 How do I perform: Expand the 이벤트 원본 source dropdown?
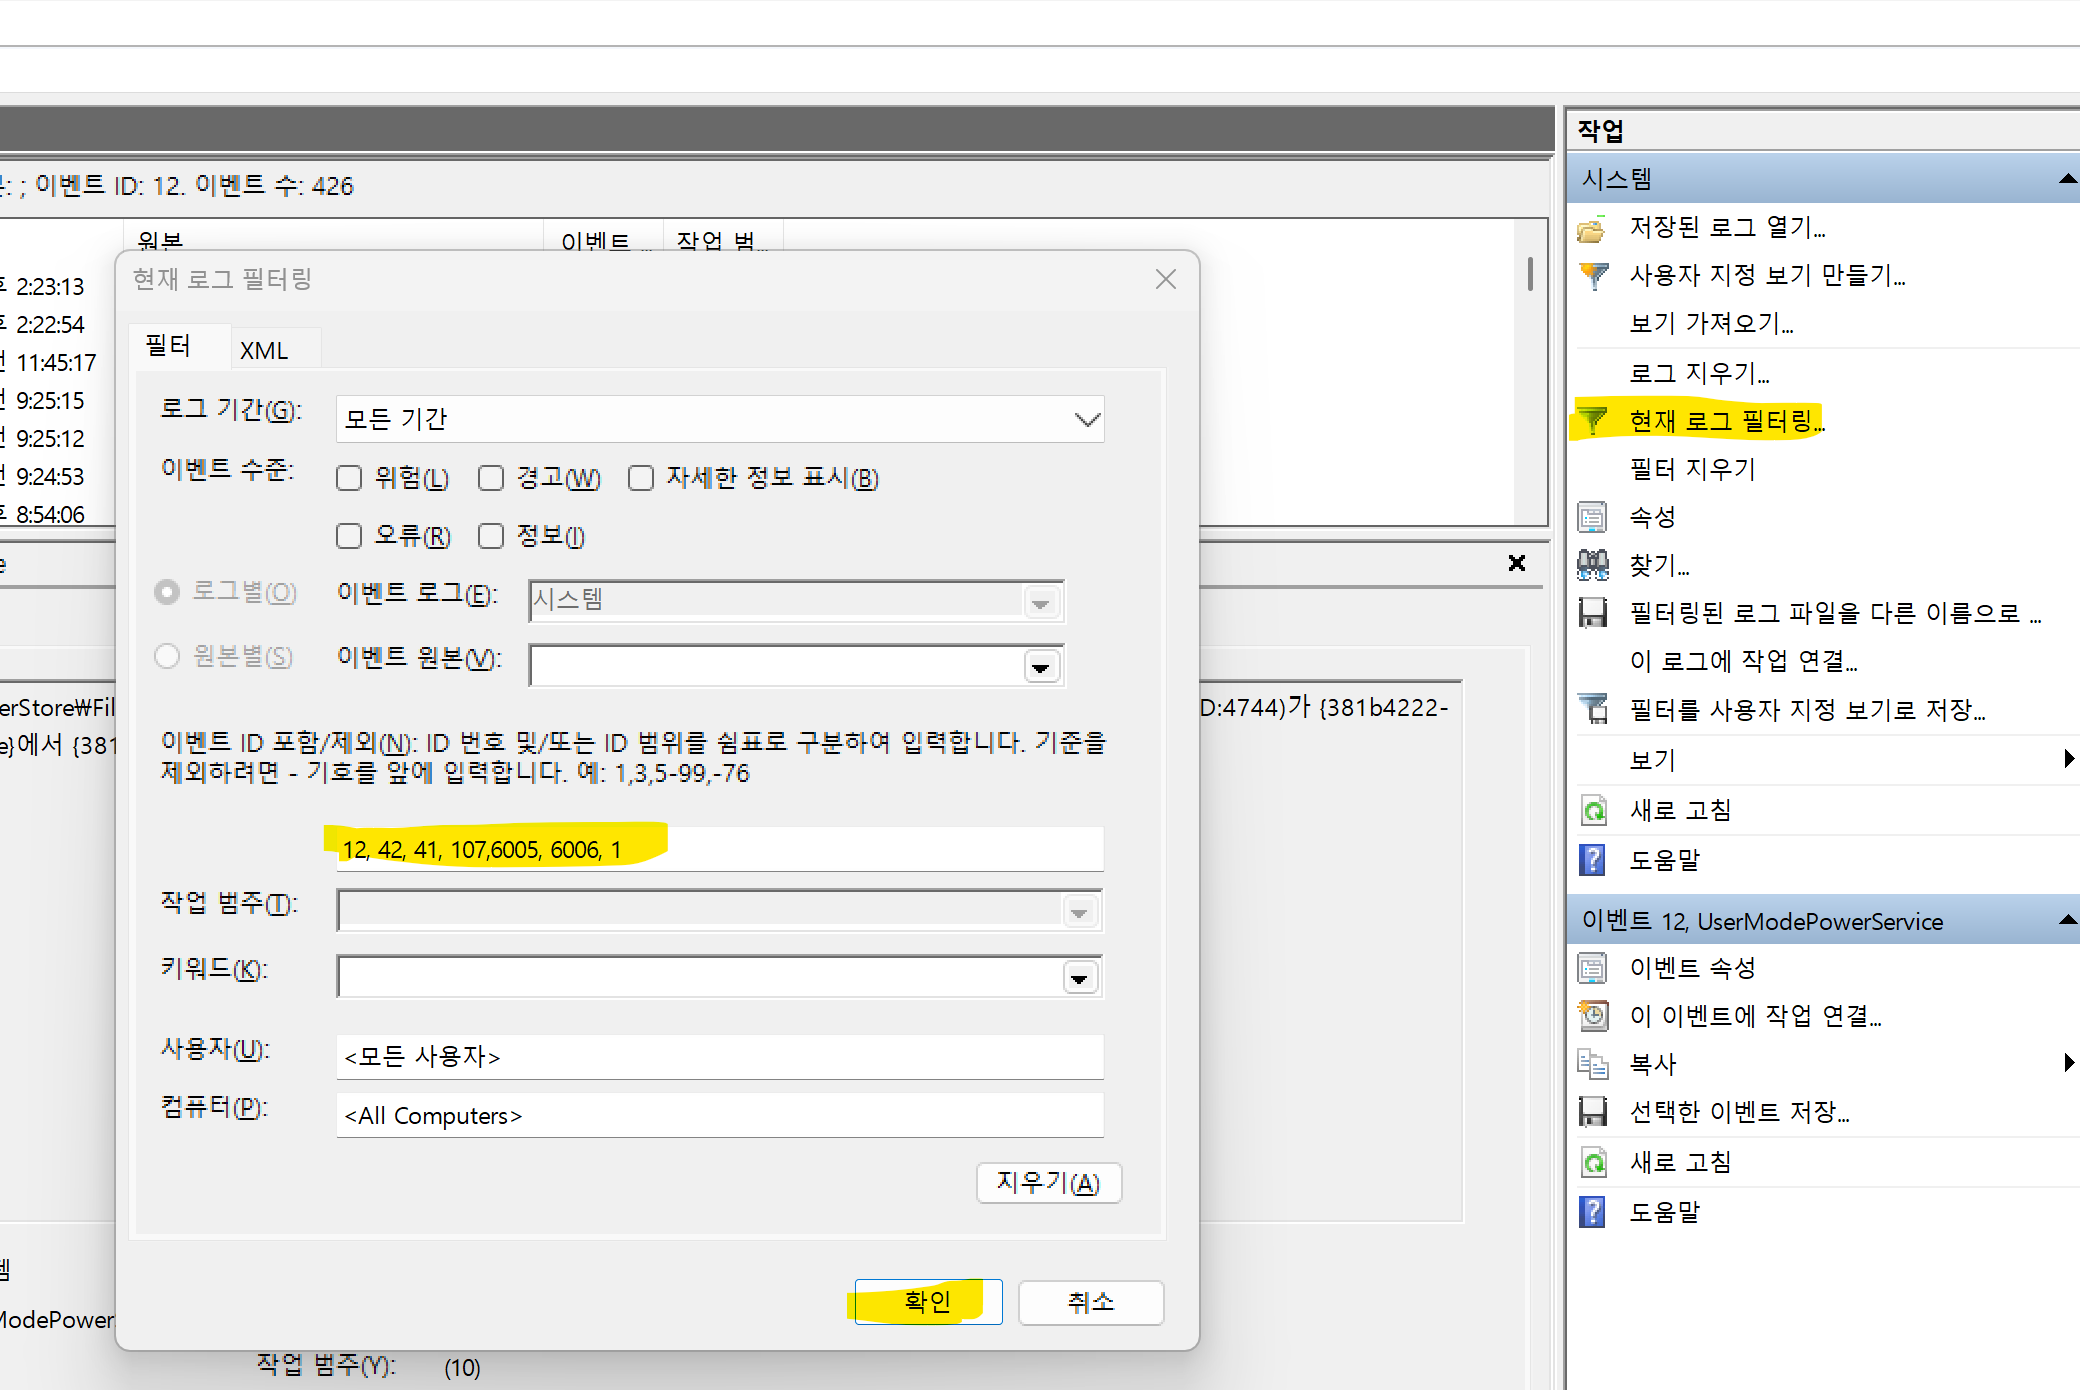pos(1041,667)
